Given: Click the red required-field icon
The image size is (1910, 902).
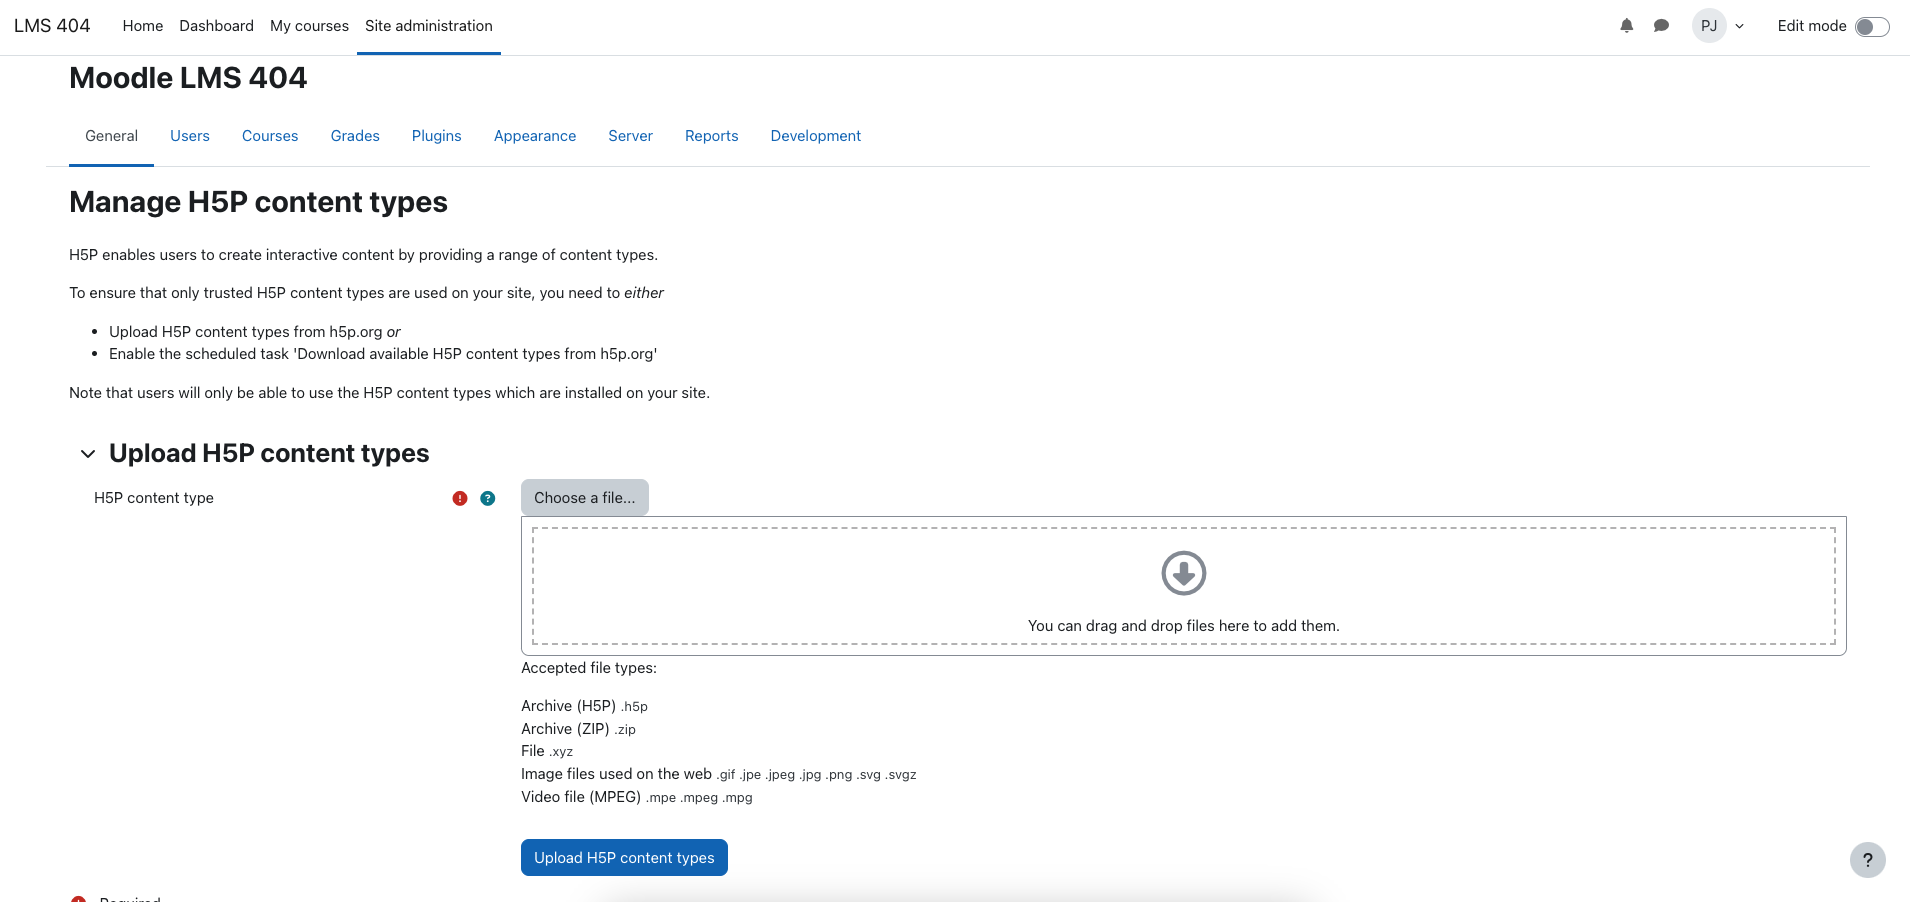Looking at the screenshot, I should pyautogui.click(x=460, y=498).
